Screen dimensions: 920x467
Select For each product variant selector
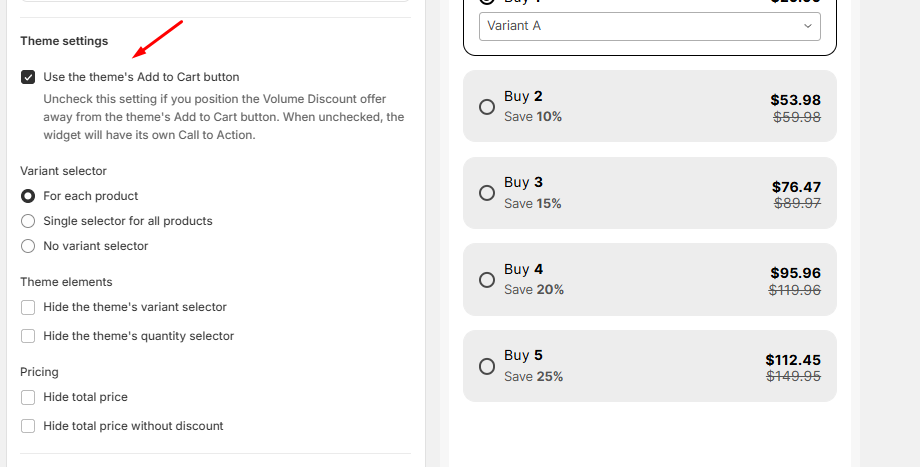point(28,196)
